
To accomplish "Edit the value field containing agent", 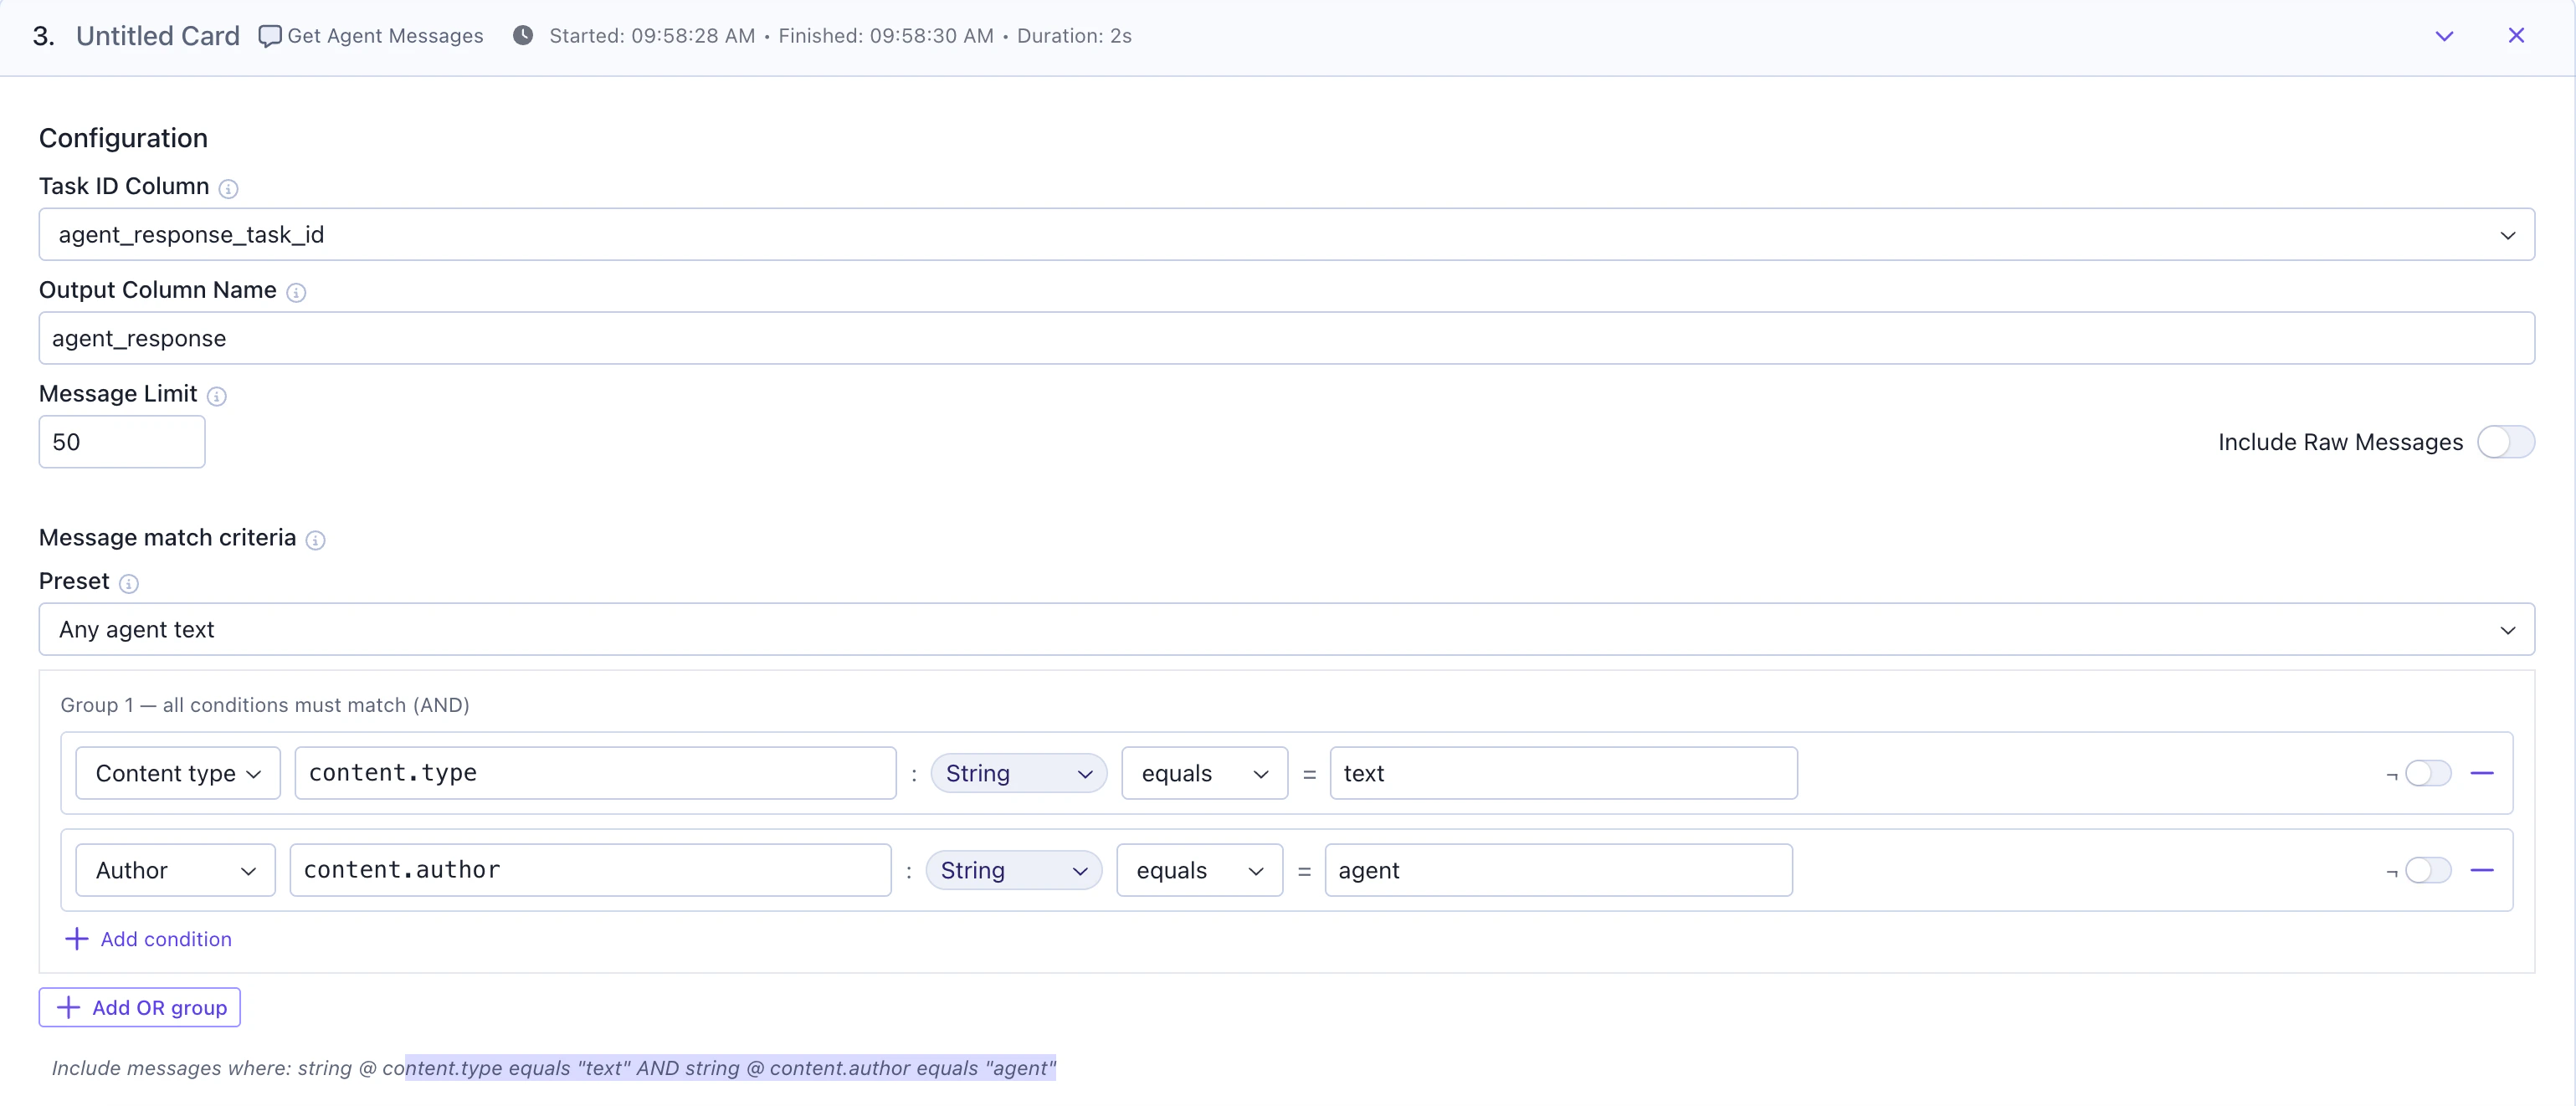I will [1558, 870].
